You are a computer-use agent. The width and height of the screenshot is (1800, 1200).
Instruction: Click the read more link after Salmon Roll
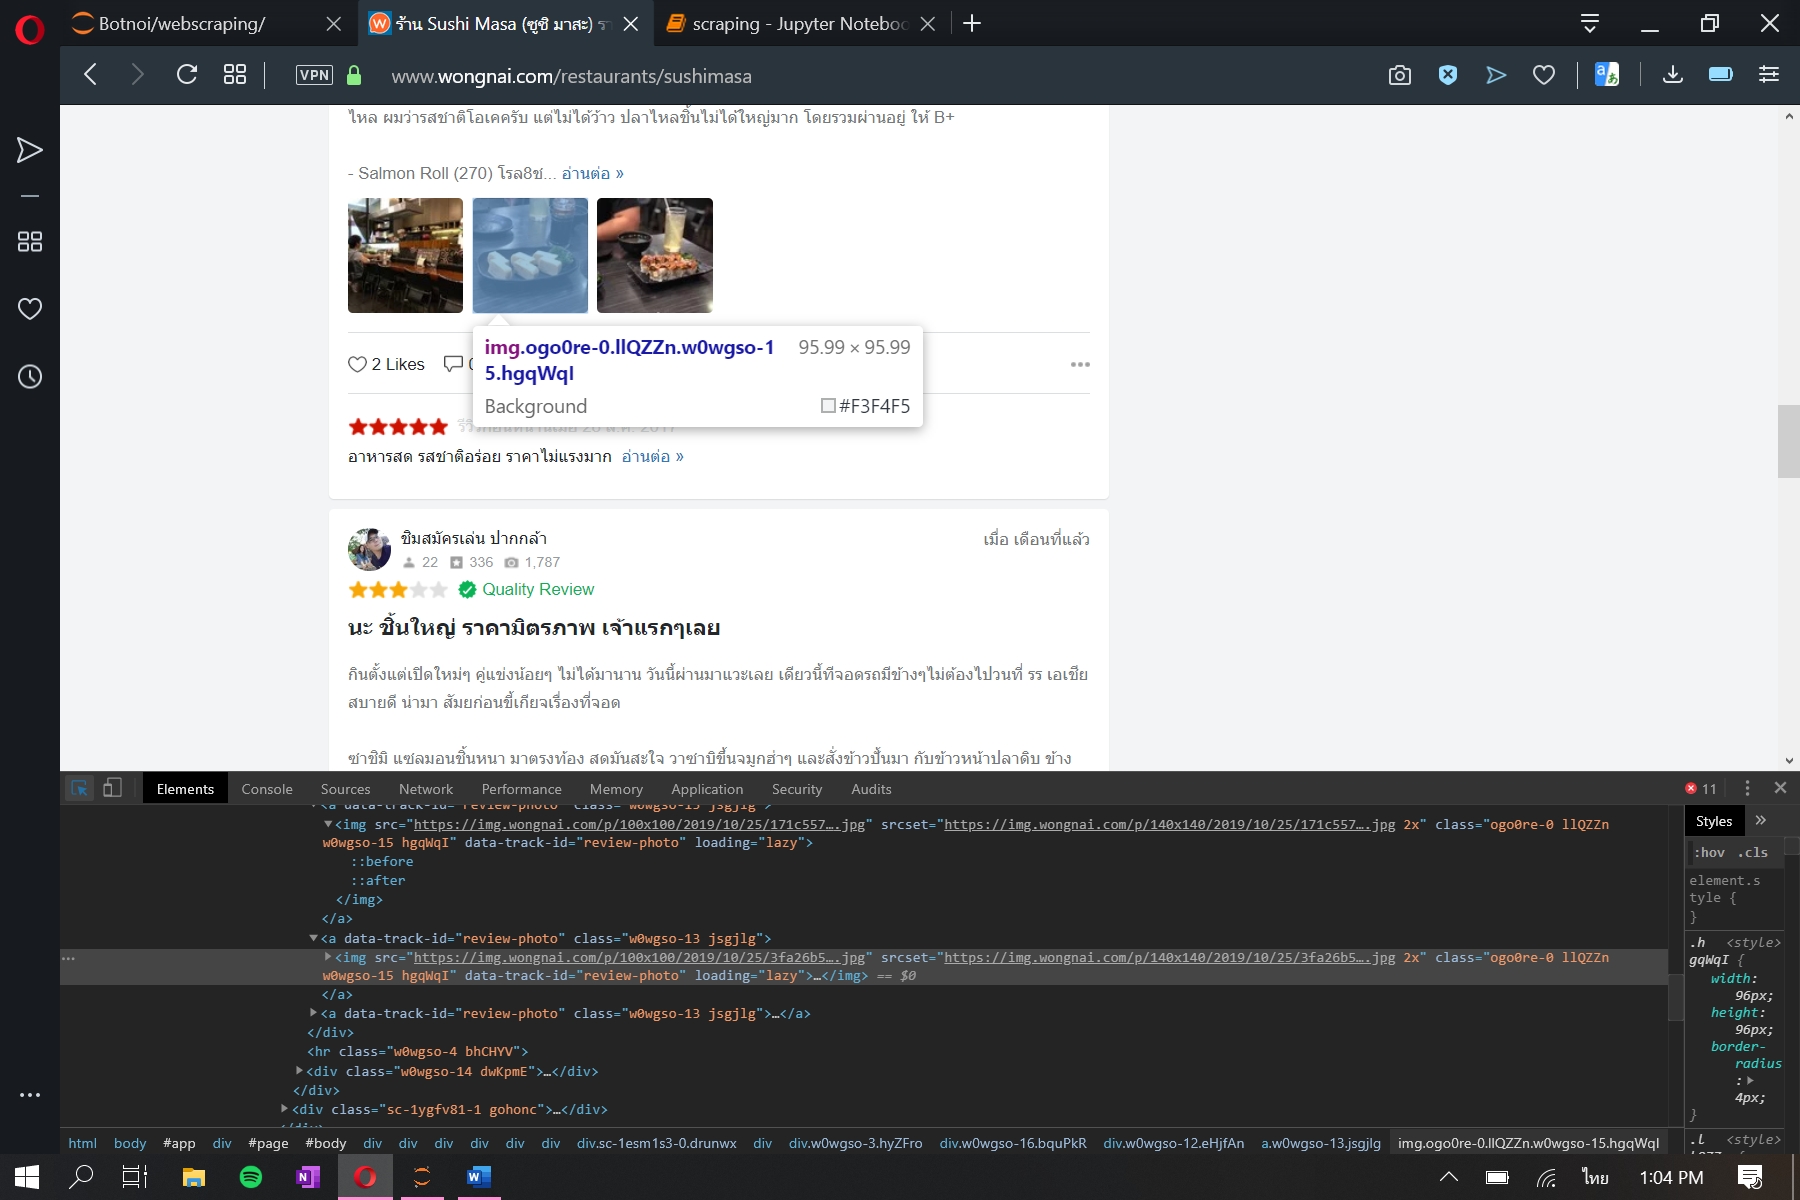(x=592, y=174)
